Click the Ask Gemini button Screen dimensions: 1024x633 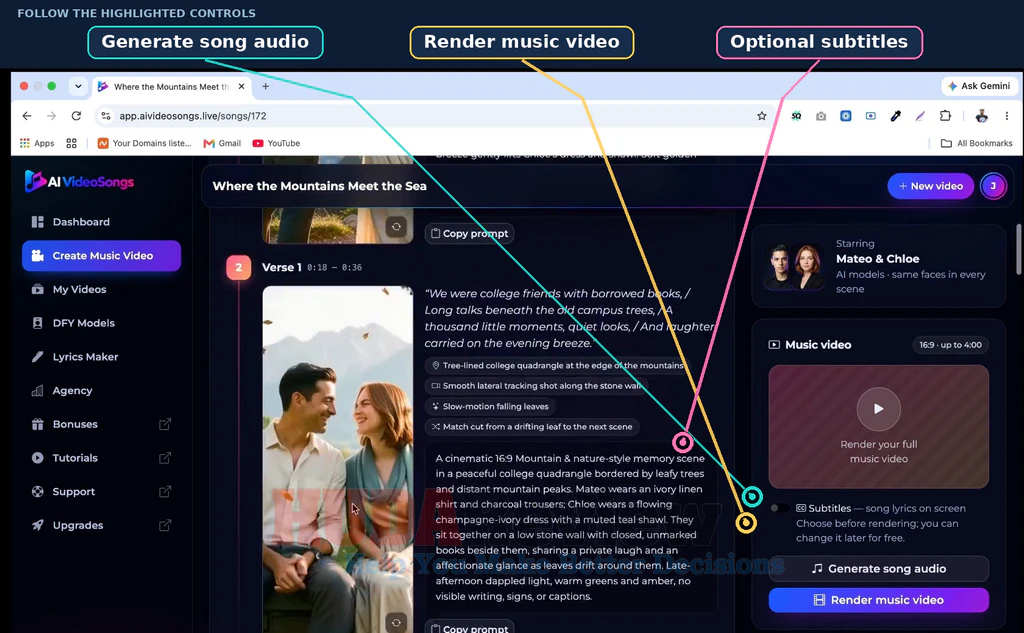tap(979, 86)
